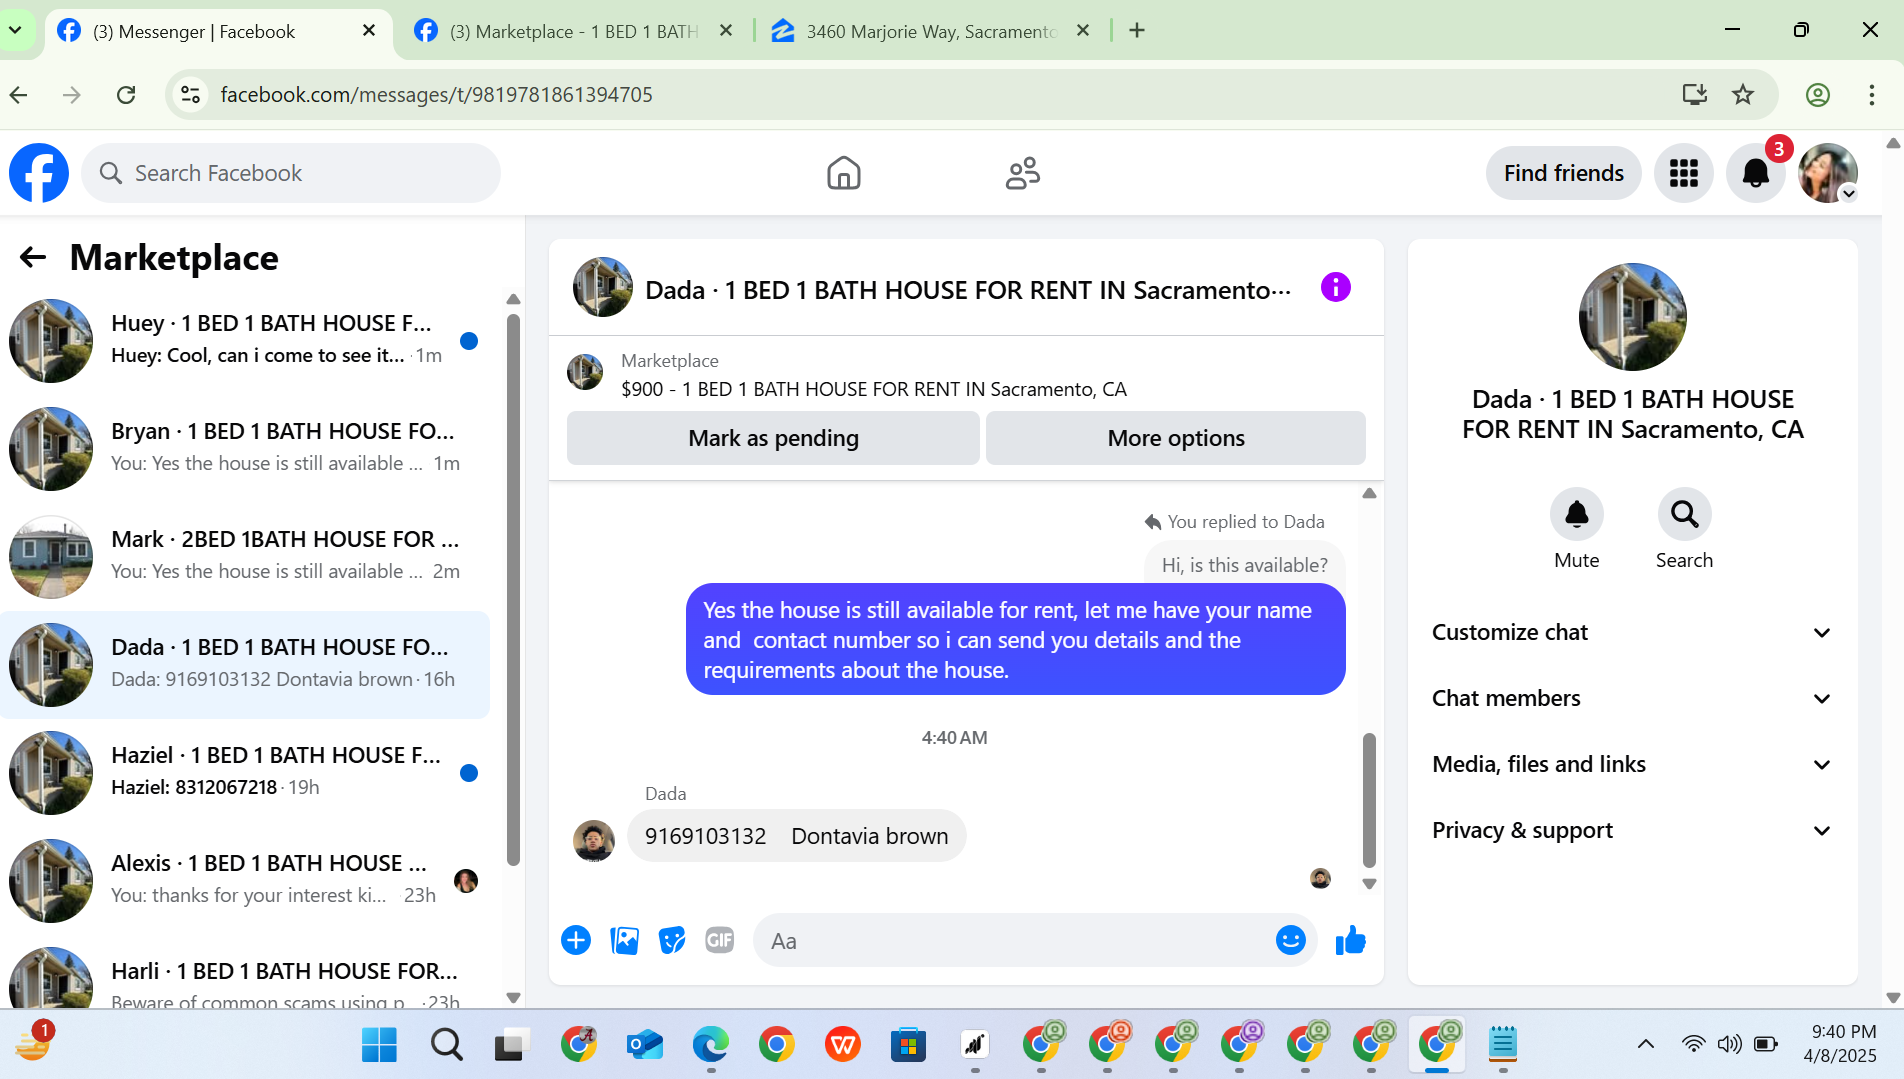This screenshot has height=1079, width=1904.
Task: Choose a sticker icon in composer
Action: coord(672,940)
